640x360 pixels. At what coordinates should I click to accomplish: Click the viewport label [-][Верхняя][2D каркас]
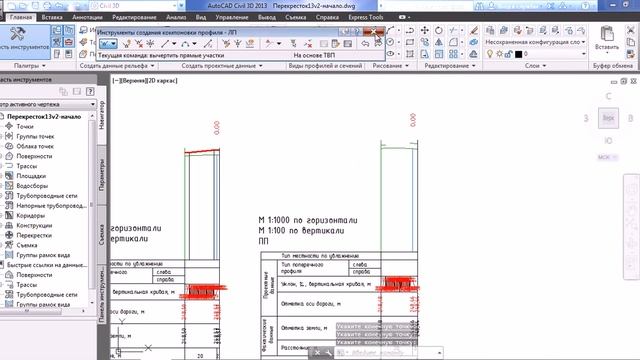coord(145,80)
